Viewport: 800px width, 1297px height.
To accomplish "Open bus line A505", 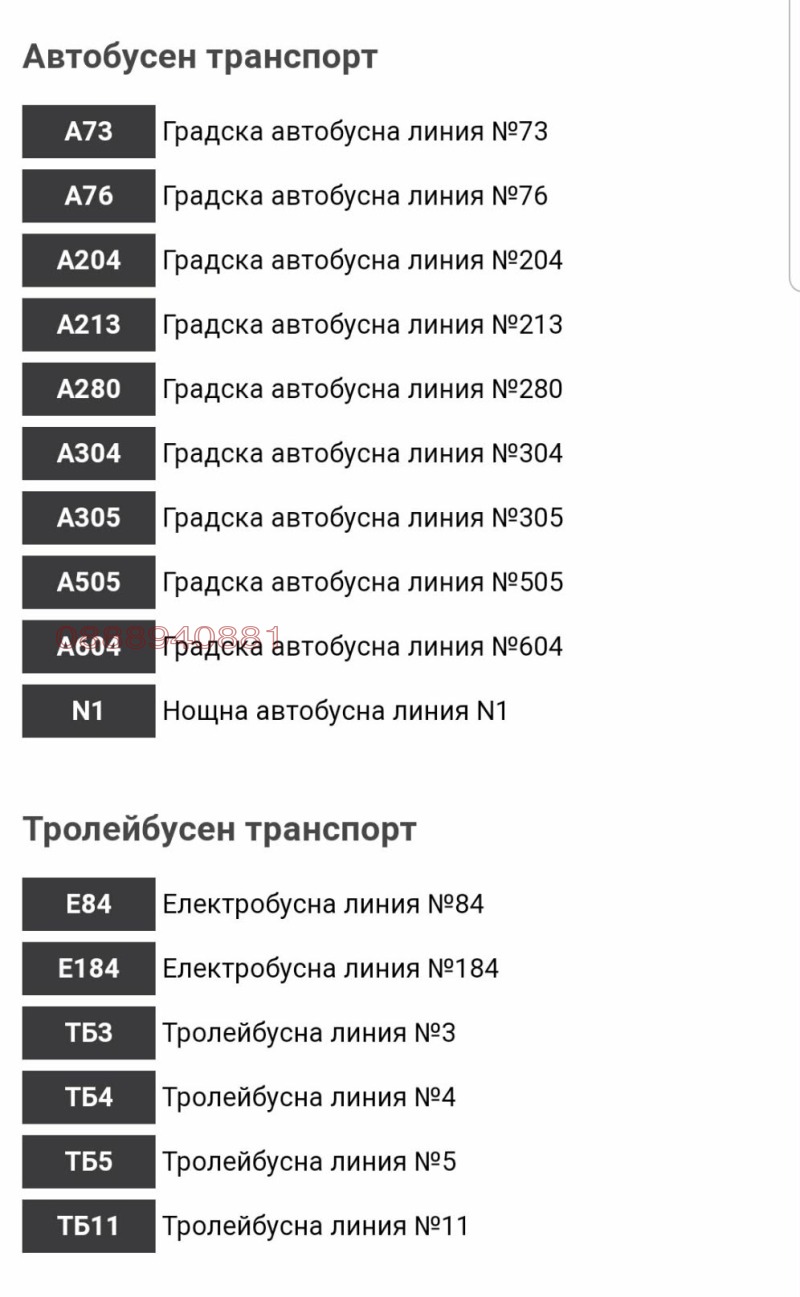I will coord(88,582).
